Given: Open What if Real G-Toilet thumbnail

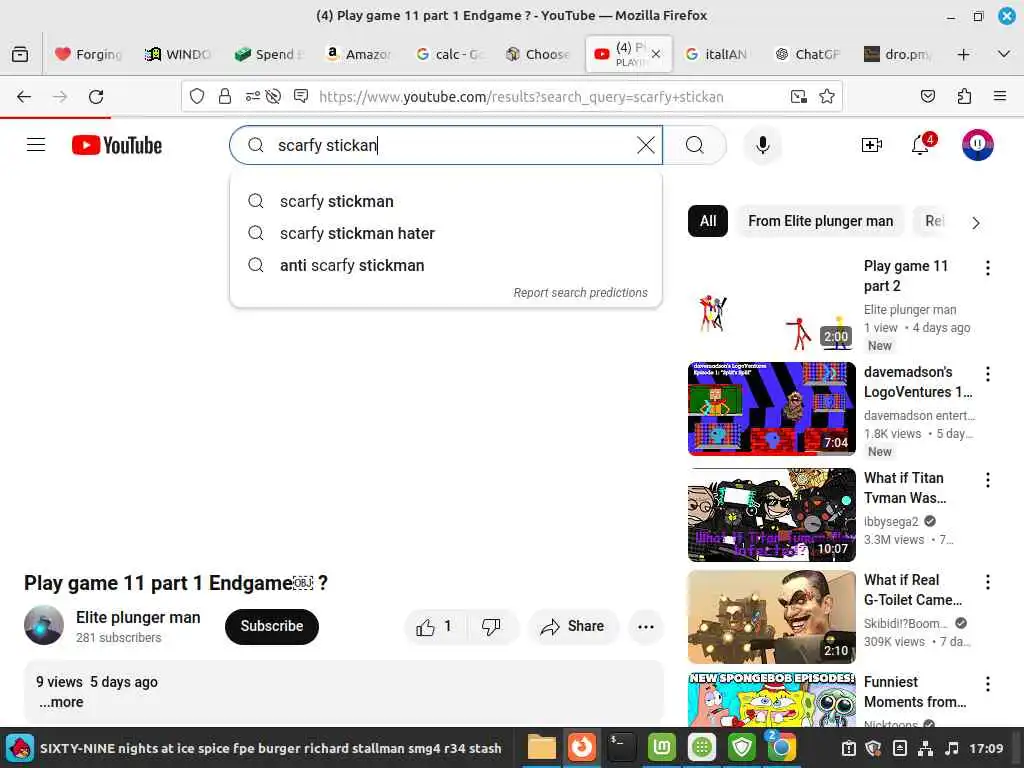Looking at the screenshot, I should 771,617.
